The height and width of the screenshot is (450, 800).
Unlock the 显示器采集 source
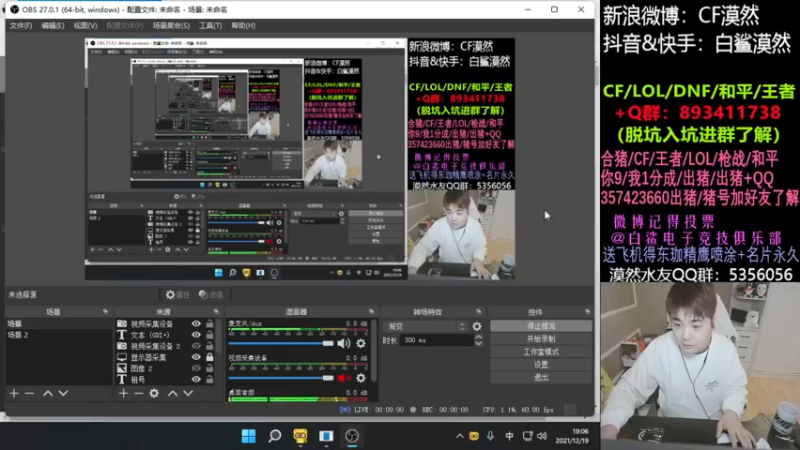point(210,357)
